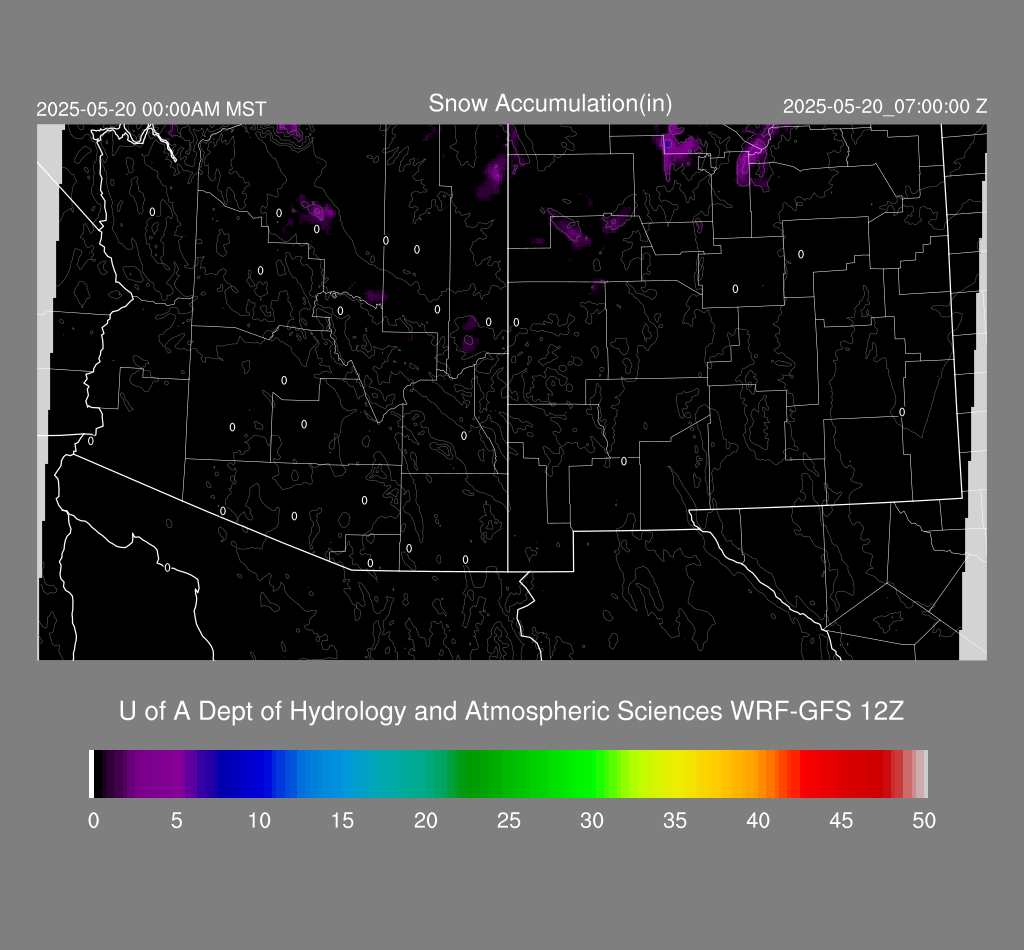Screen dimensions: 1024x950
Task: Click the colorbar label '5'
Action: pos(176,821)
